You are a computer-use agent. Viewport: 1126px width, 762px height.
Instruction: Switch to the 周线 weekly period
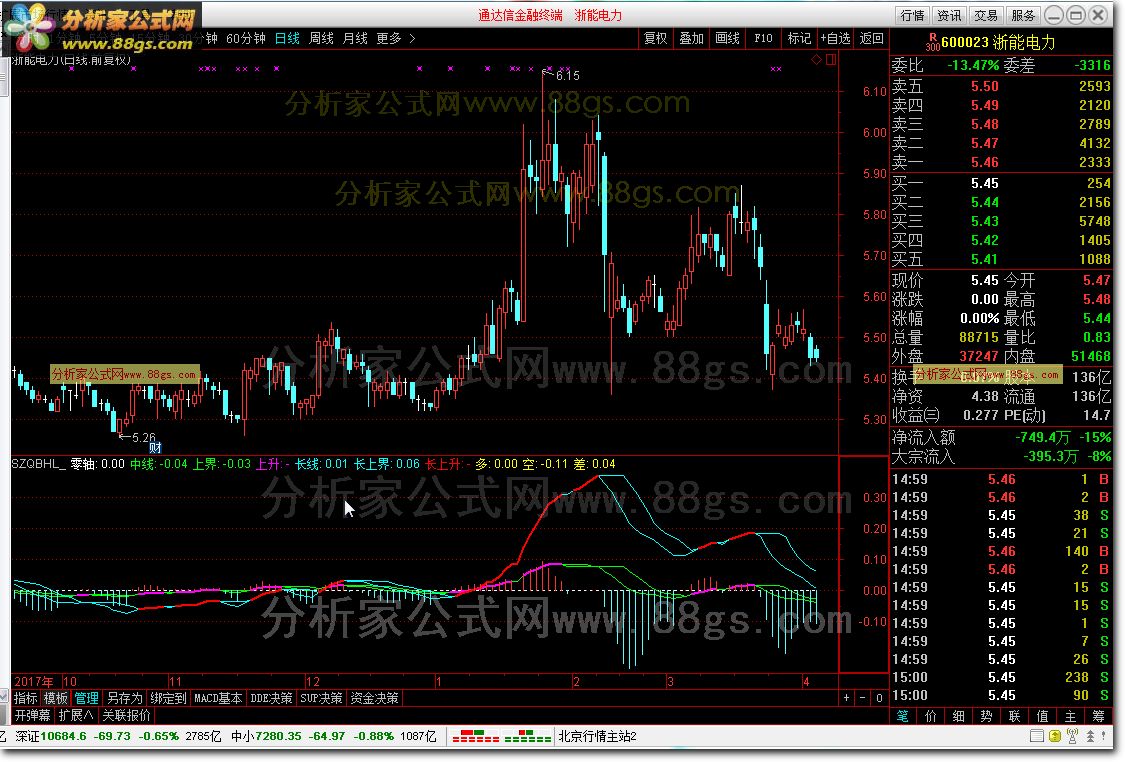pos(321,38)
